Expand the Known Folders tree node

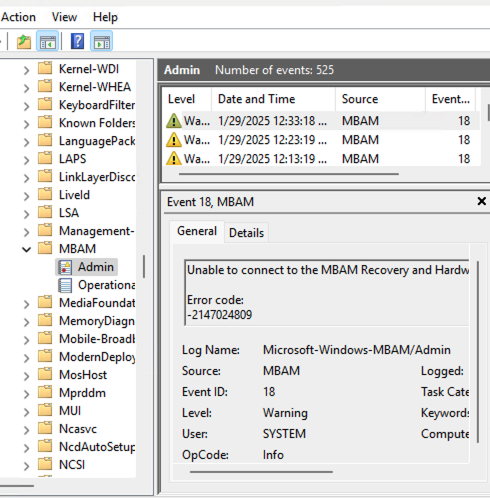[26, 124]
